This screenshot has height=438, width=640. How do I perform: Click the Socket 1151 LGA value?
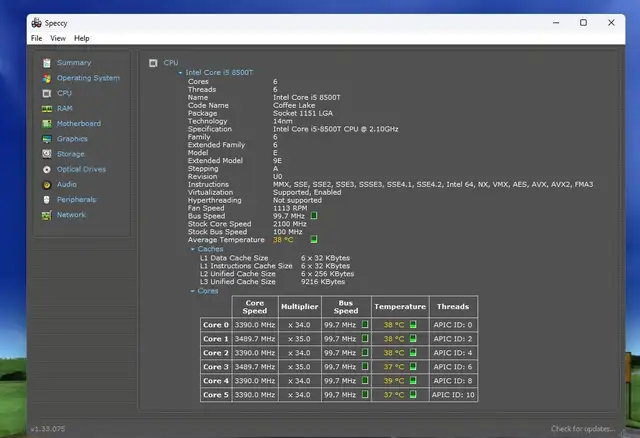303,113
